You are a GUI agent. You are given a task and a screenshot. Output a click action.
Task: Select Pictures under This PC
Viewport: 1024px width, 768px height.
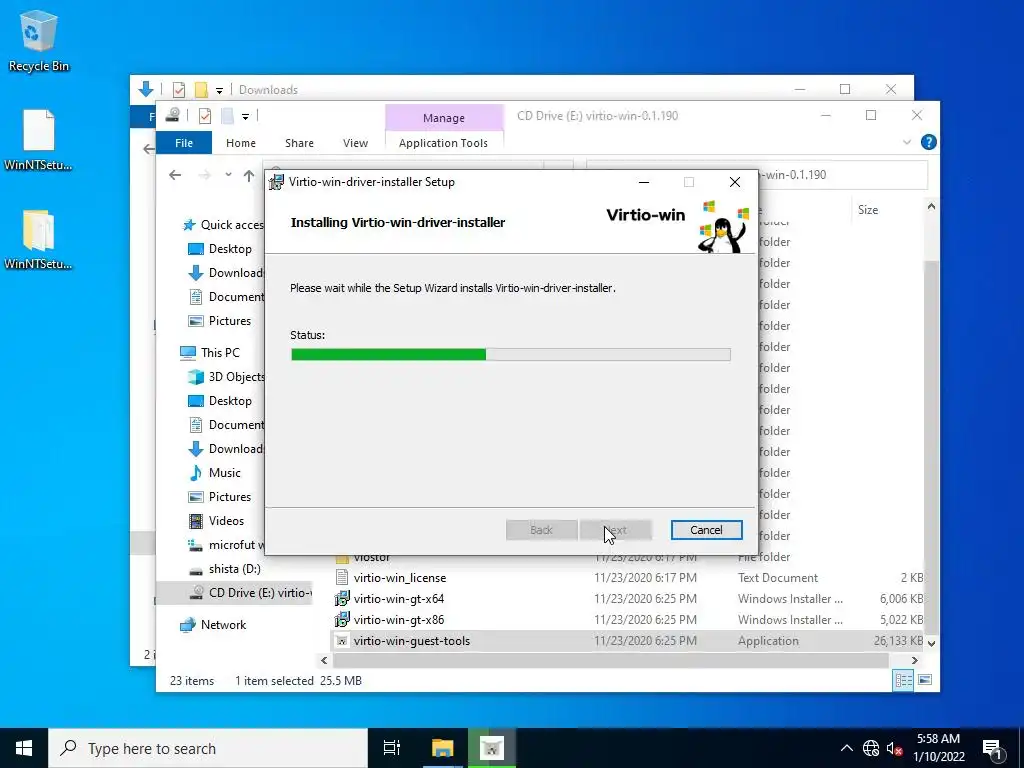[219, 497]
